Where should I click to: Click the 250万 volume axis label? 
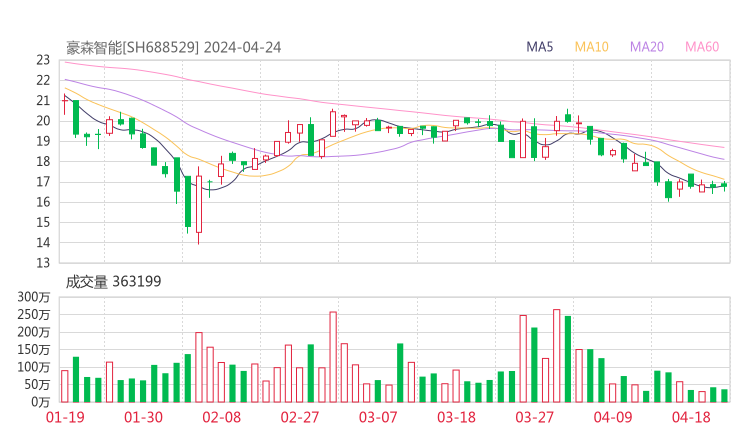[34, 314]
